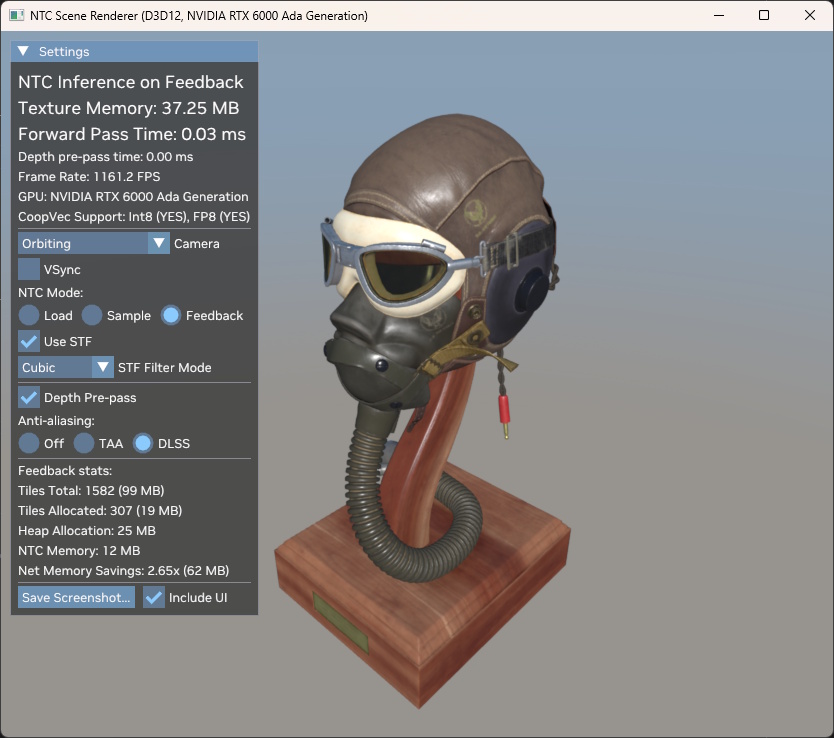Uncheck the Use STF option
This screenshot has width=834, height=738.
(28, 341)
